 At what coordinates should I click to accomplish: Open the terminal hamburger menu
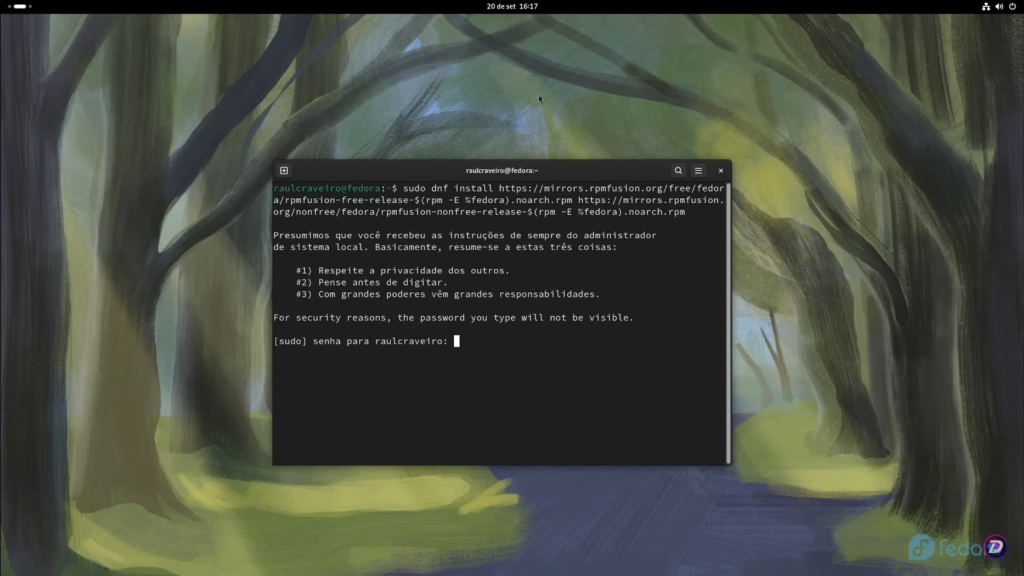[698, 170]
